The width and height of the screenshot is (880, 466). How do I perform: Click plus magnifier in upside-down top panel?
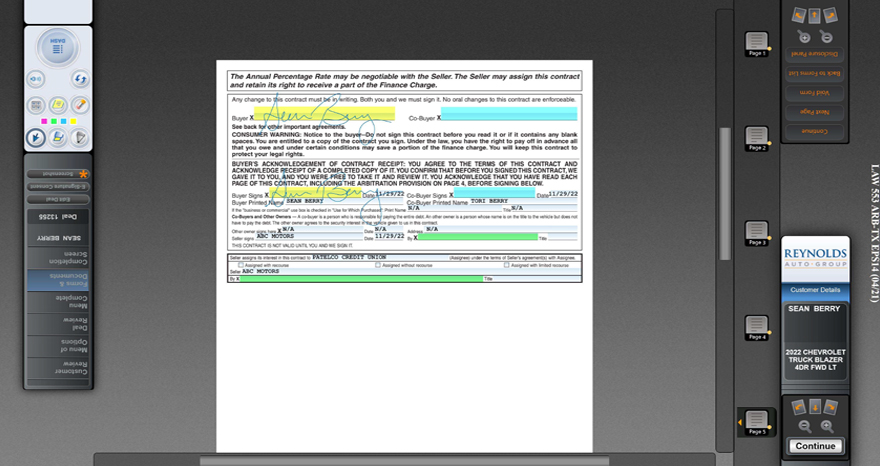click(804, 37)
